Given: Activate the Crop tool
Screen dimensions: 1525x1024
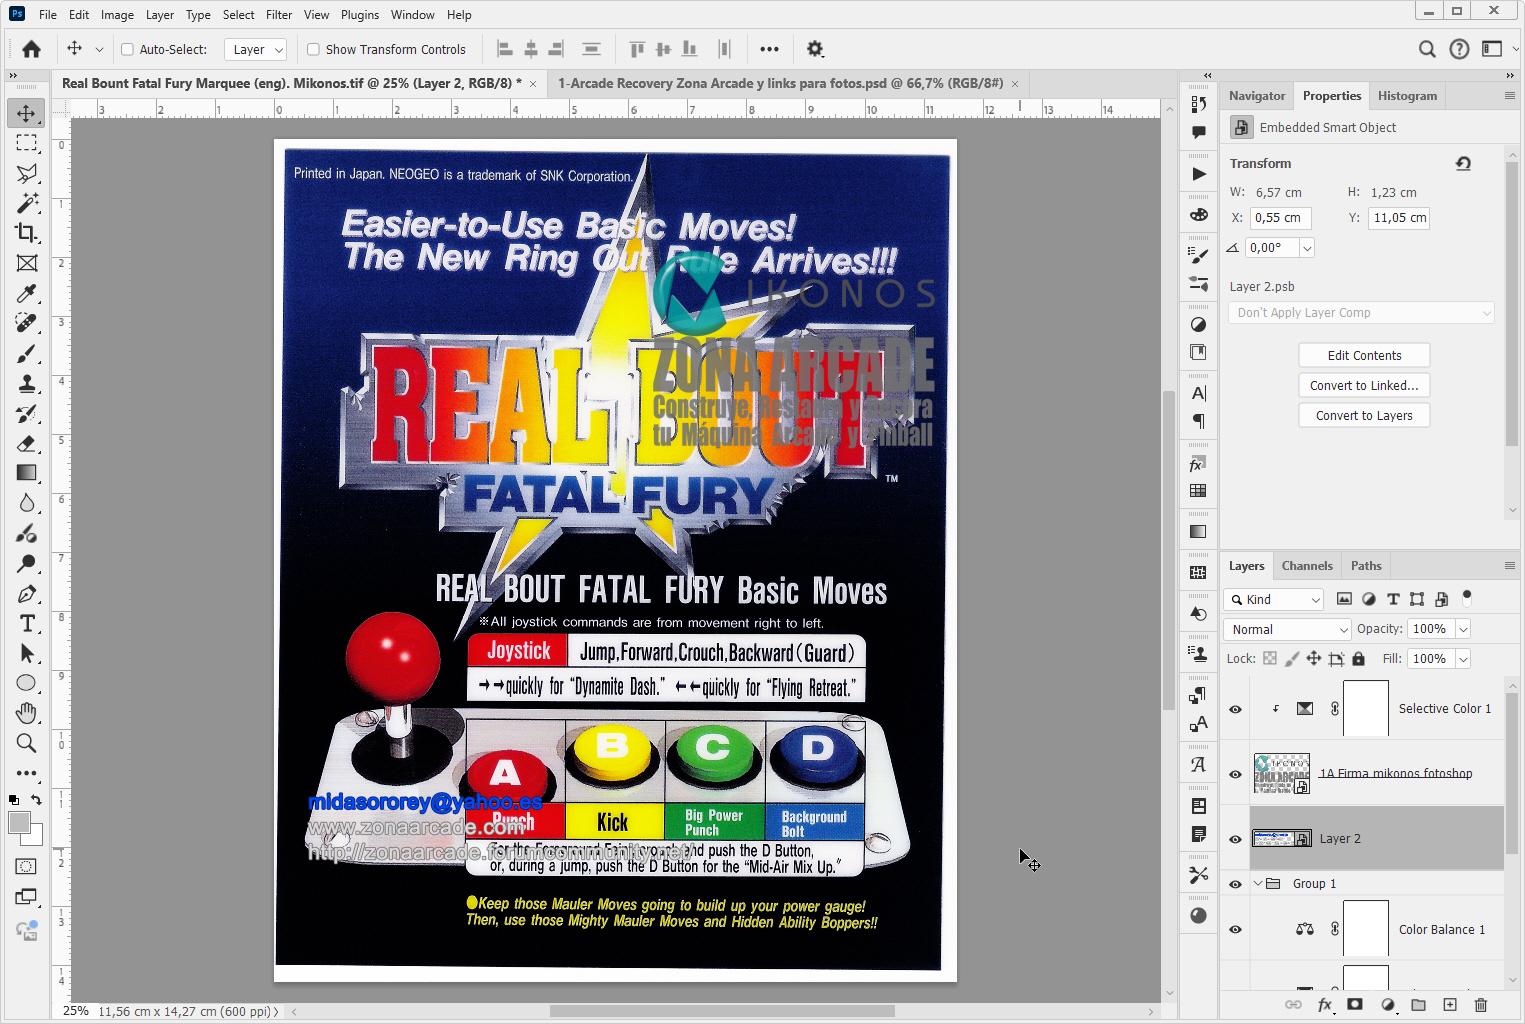Looking at the screenshot, I should [27, 233].
